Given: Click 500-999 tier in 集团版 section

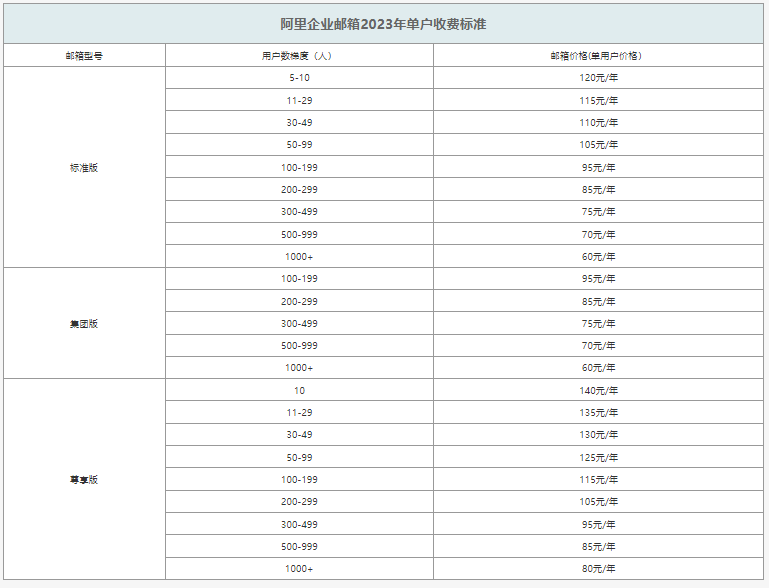Looking at the screenshot, I should click(299, 346).
